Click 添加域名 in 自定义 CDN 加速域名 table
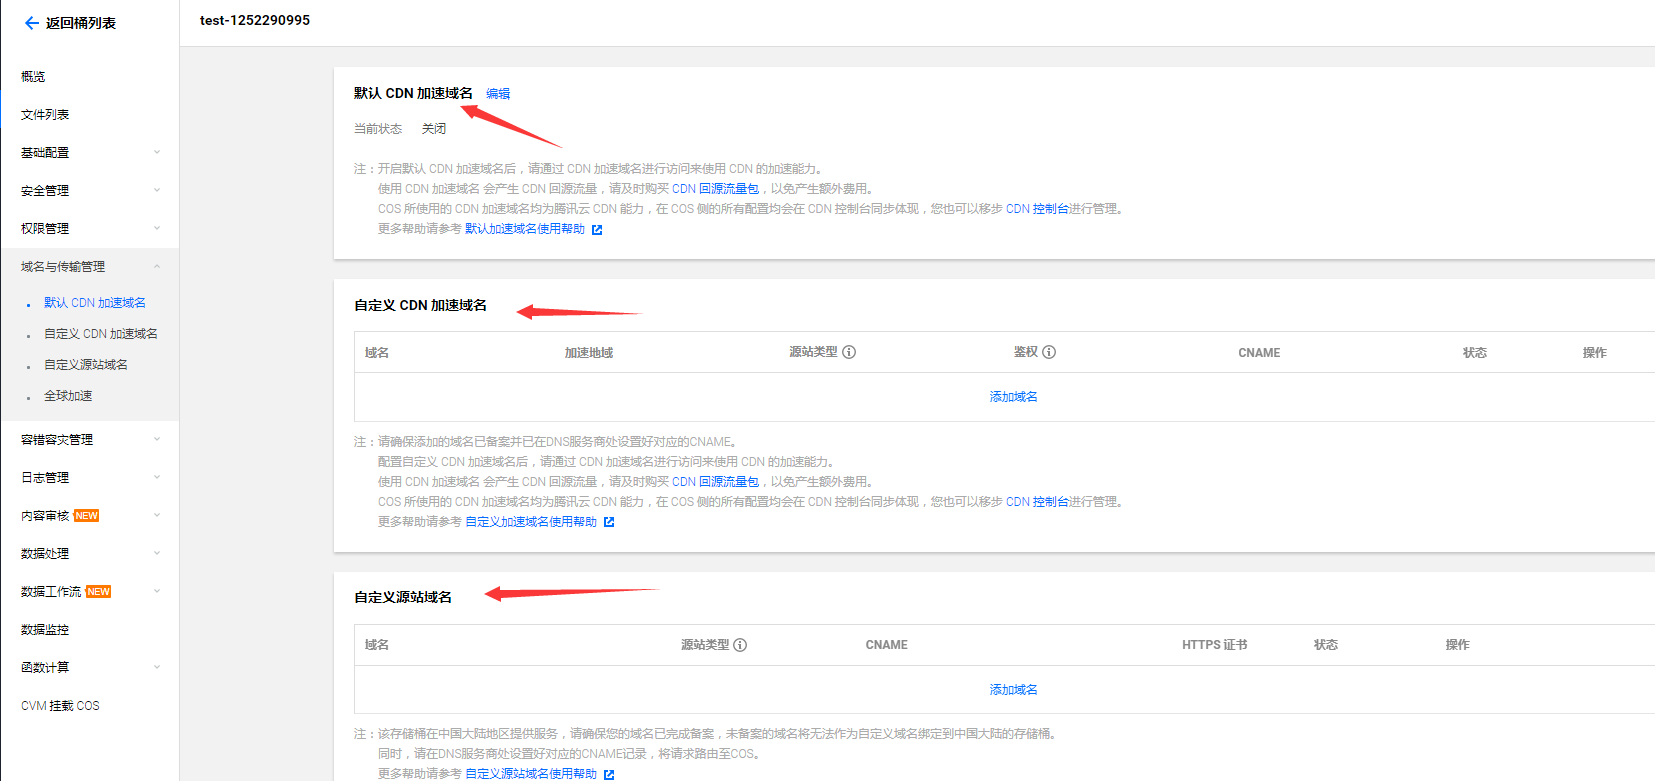1655x781 pixels. tap(1013, 397)
